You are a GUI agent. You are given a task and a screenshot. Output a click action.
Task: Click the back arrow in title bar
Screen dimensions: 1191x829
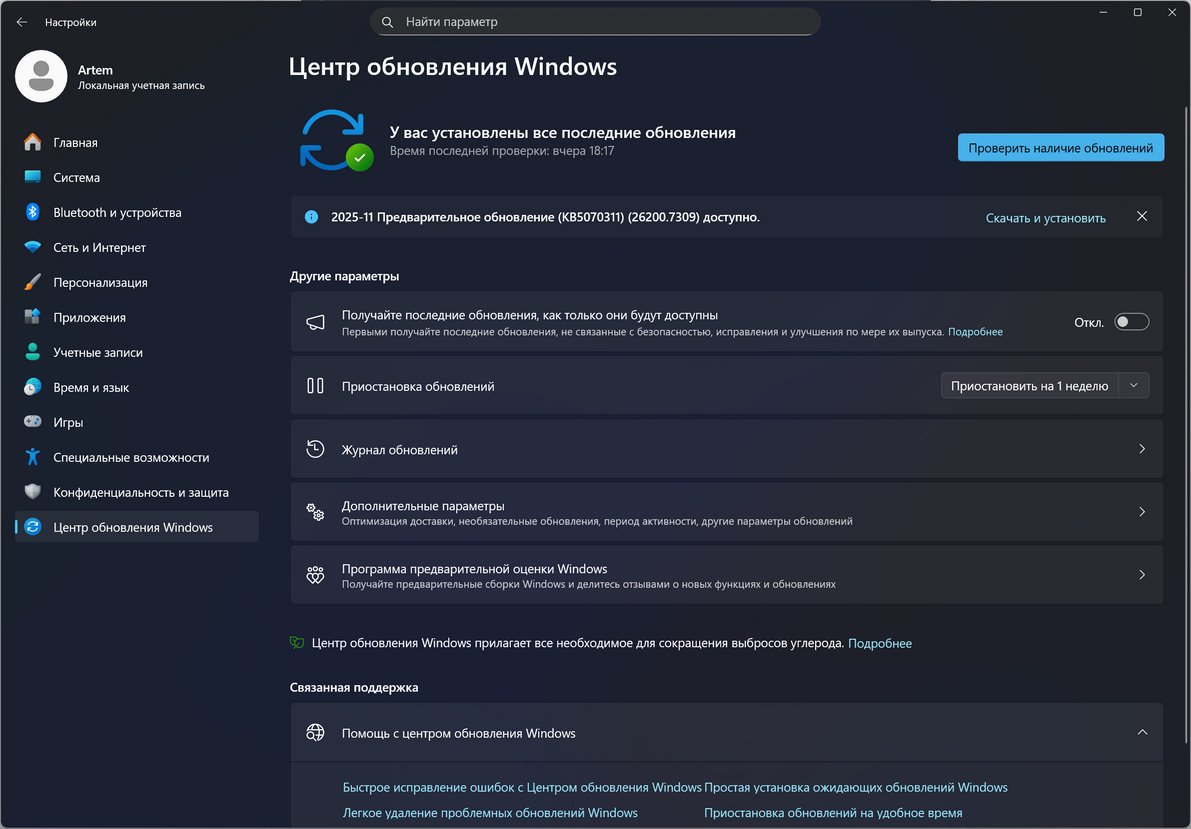point(22,22)
